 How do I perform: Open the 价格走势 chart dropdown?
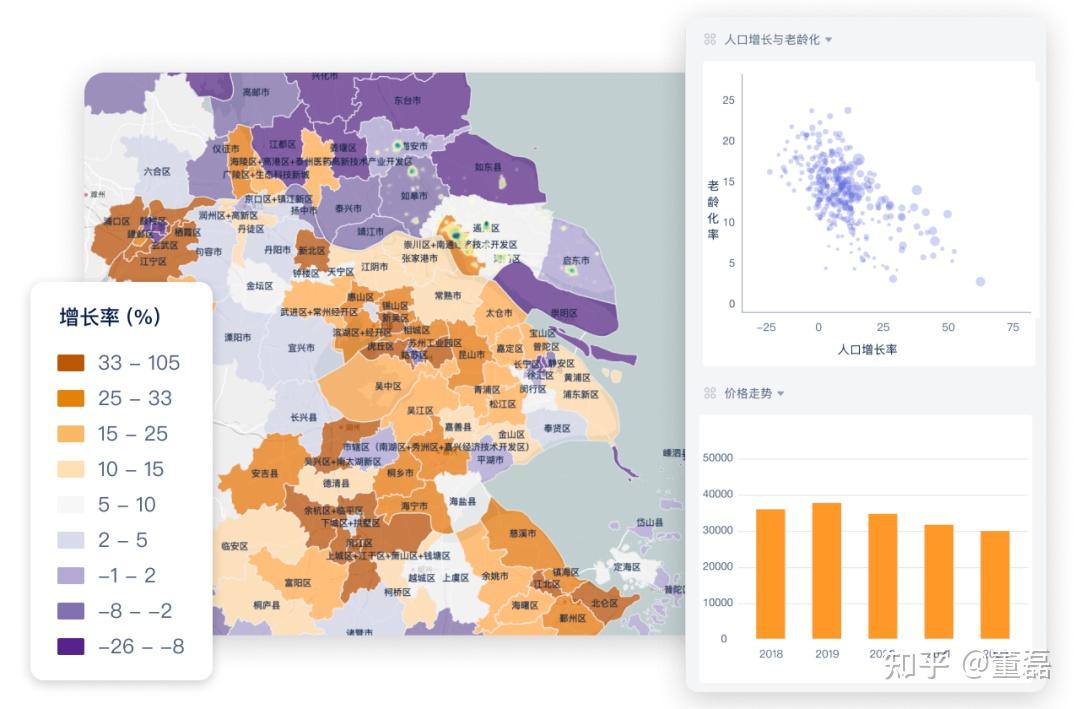(779, 392)
